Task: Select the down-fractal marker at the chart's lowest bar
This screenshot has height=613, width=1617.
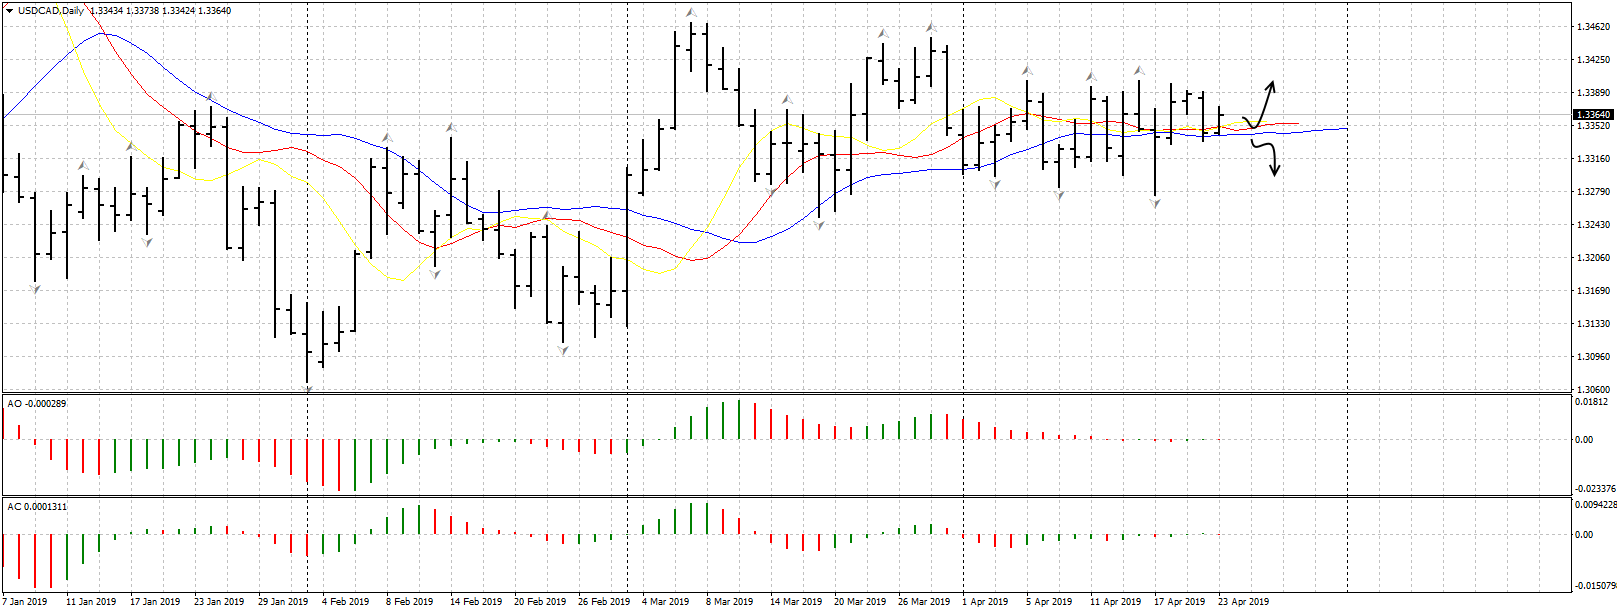Action: tap(307, 390)
